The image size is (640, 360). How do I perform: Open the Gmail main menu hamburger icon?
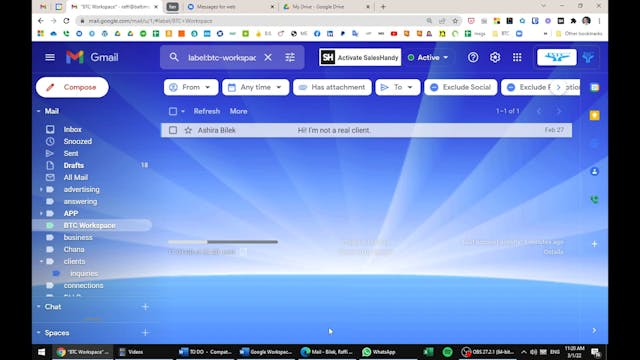[x=50, y=58]
